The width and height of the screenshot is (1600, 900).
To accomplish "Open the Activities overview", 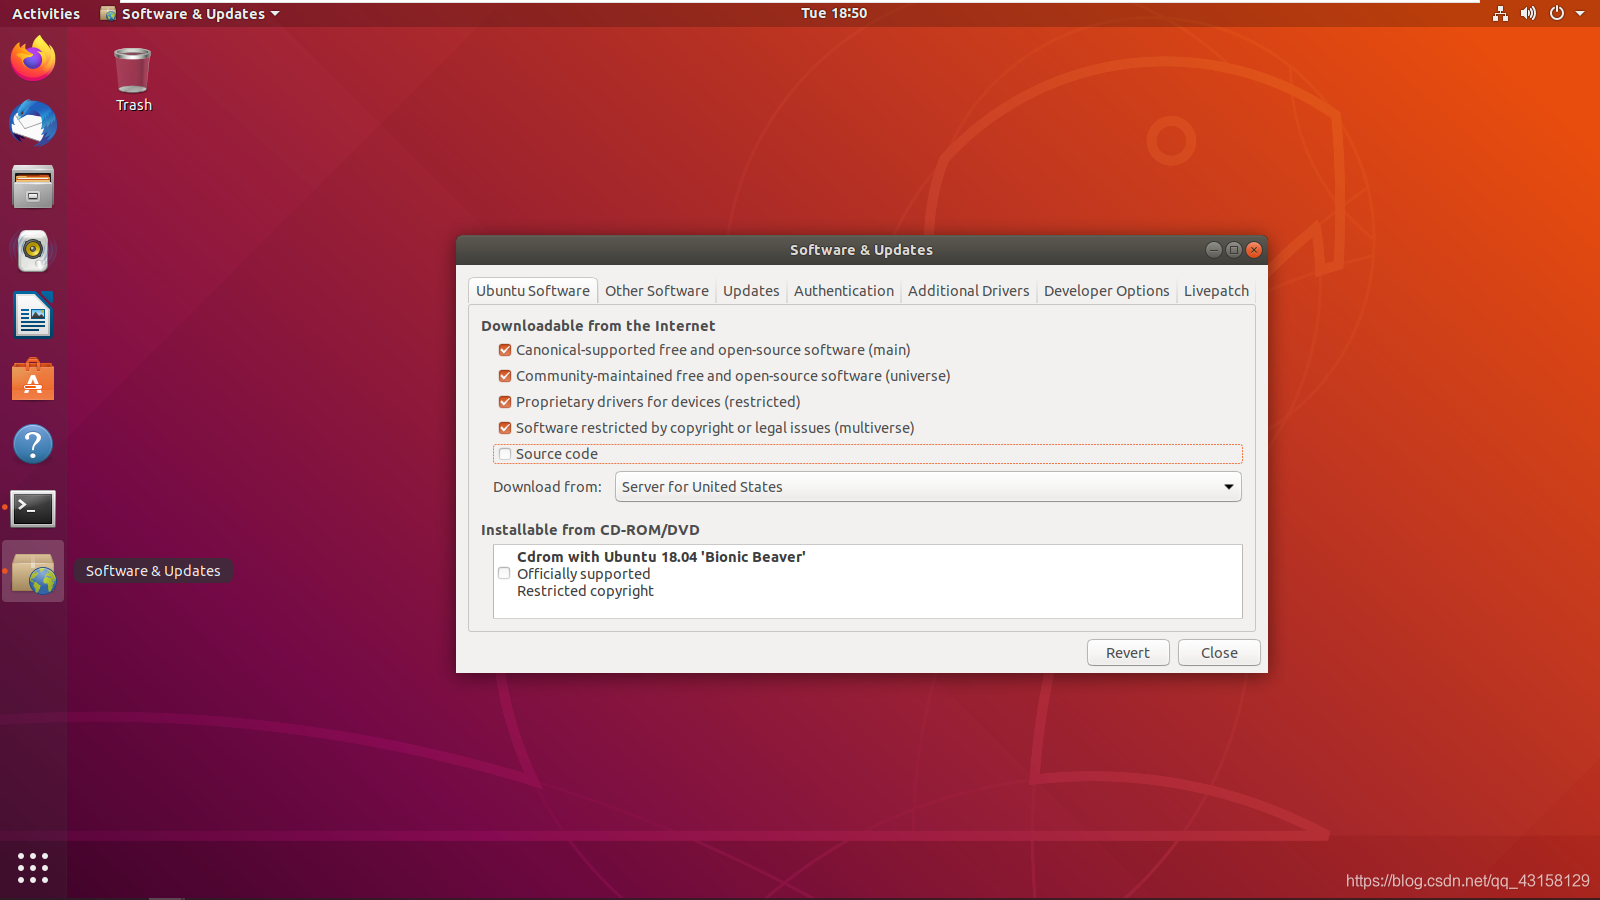I will [x=46, y=13].
